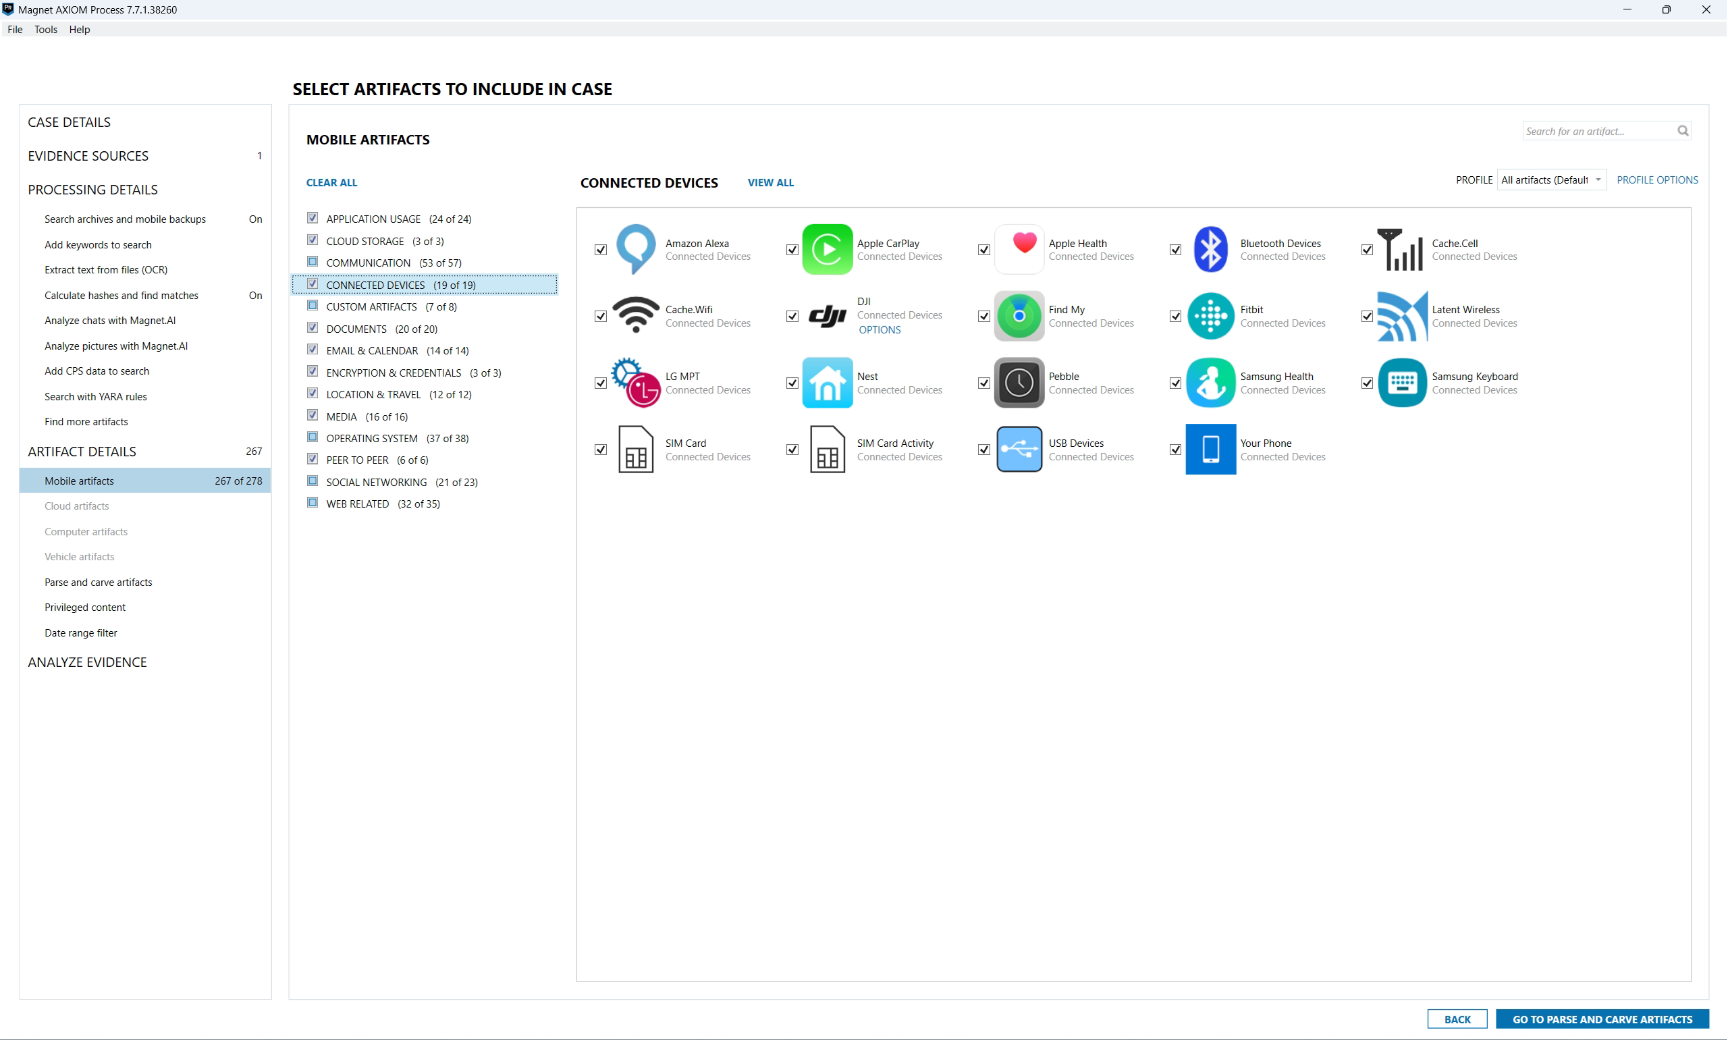This screenshot has width=1727, height=1040.
Task: Click the DJI logo icon
Action: pyautogui.click(x=827, y=316)
